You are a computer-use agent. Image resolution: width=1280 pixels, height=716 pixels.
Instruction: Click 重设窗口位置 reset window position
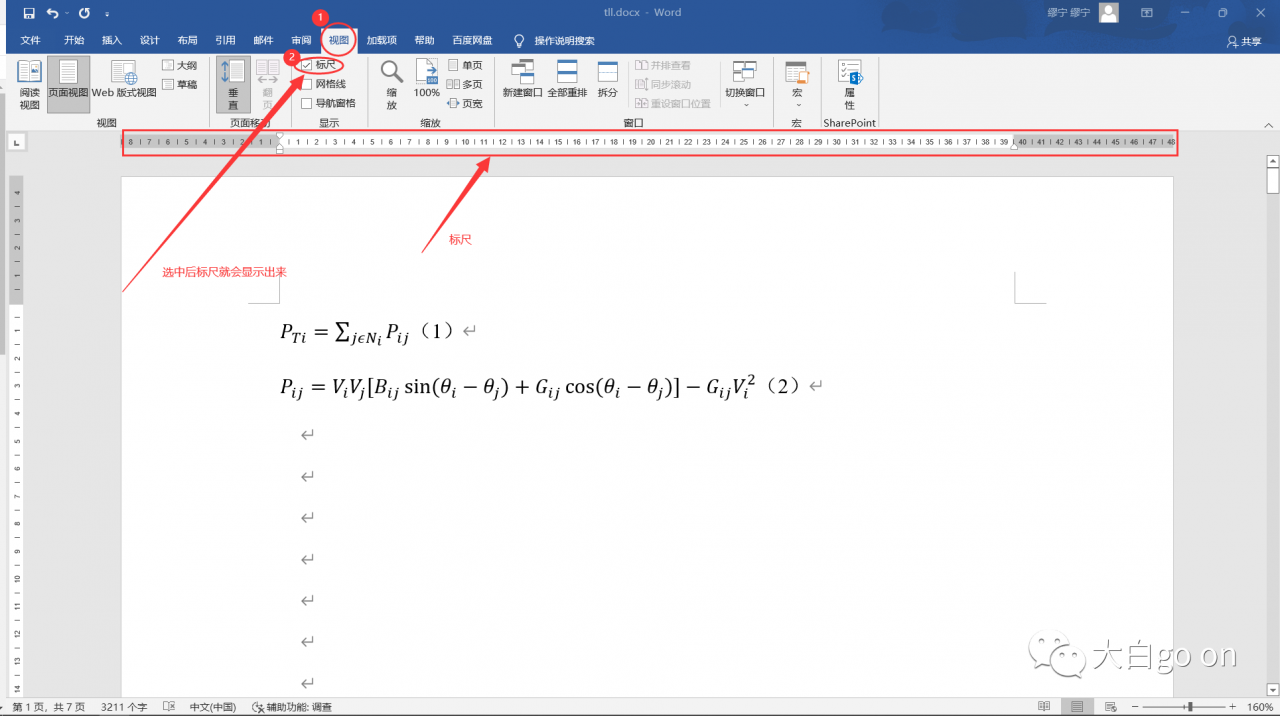click(x=673, y=103)
